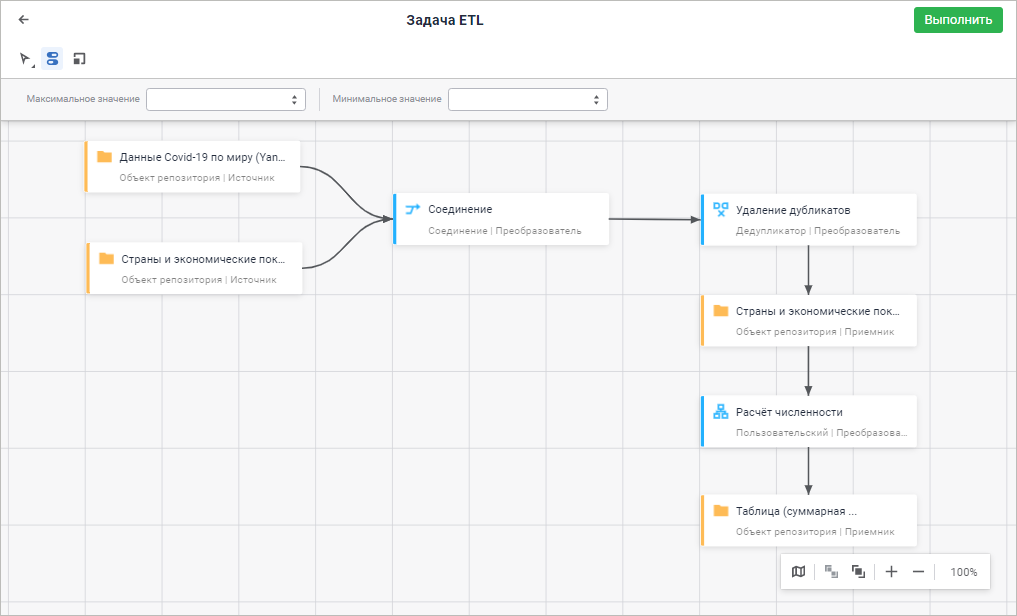
Task: Click the send to back icon
Action: pos(831,572)
